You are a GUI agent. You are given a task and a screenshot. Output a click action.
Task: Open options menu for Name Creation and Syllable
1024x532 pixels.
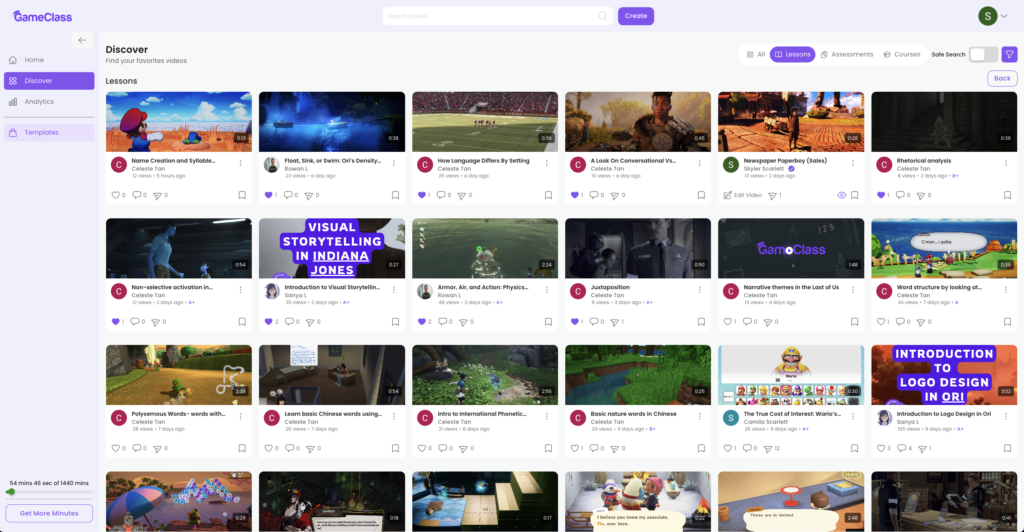[240, 163]
